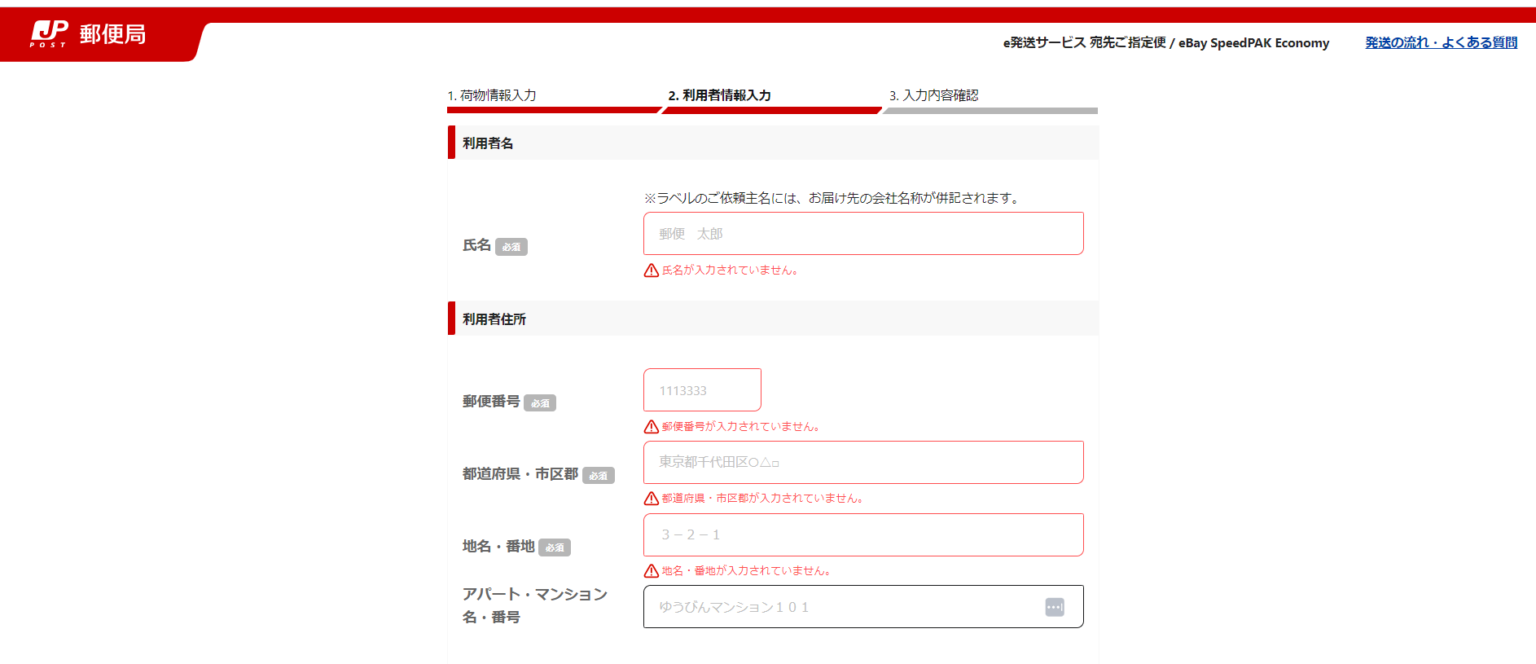1536x664 pixels.
Task: Click the warning icon below the 都道府県・市区郡 field
Action: pos(650,497)
